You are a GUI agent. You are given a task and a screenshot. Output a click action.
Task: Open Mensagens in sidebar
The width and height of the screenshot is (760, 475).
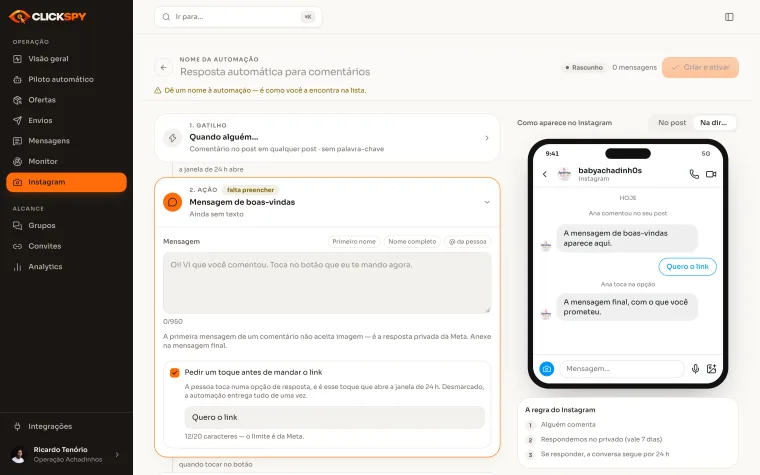tap(66, 141)
